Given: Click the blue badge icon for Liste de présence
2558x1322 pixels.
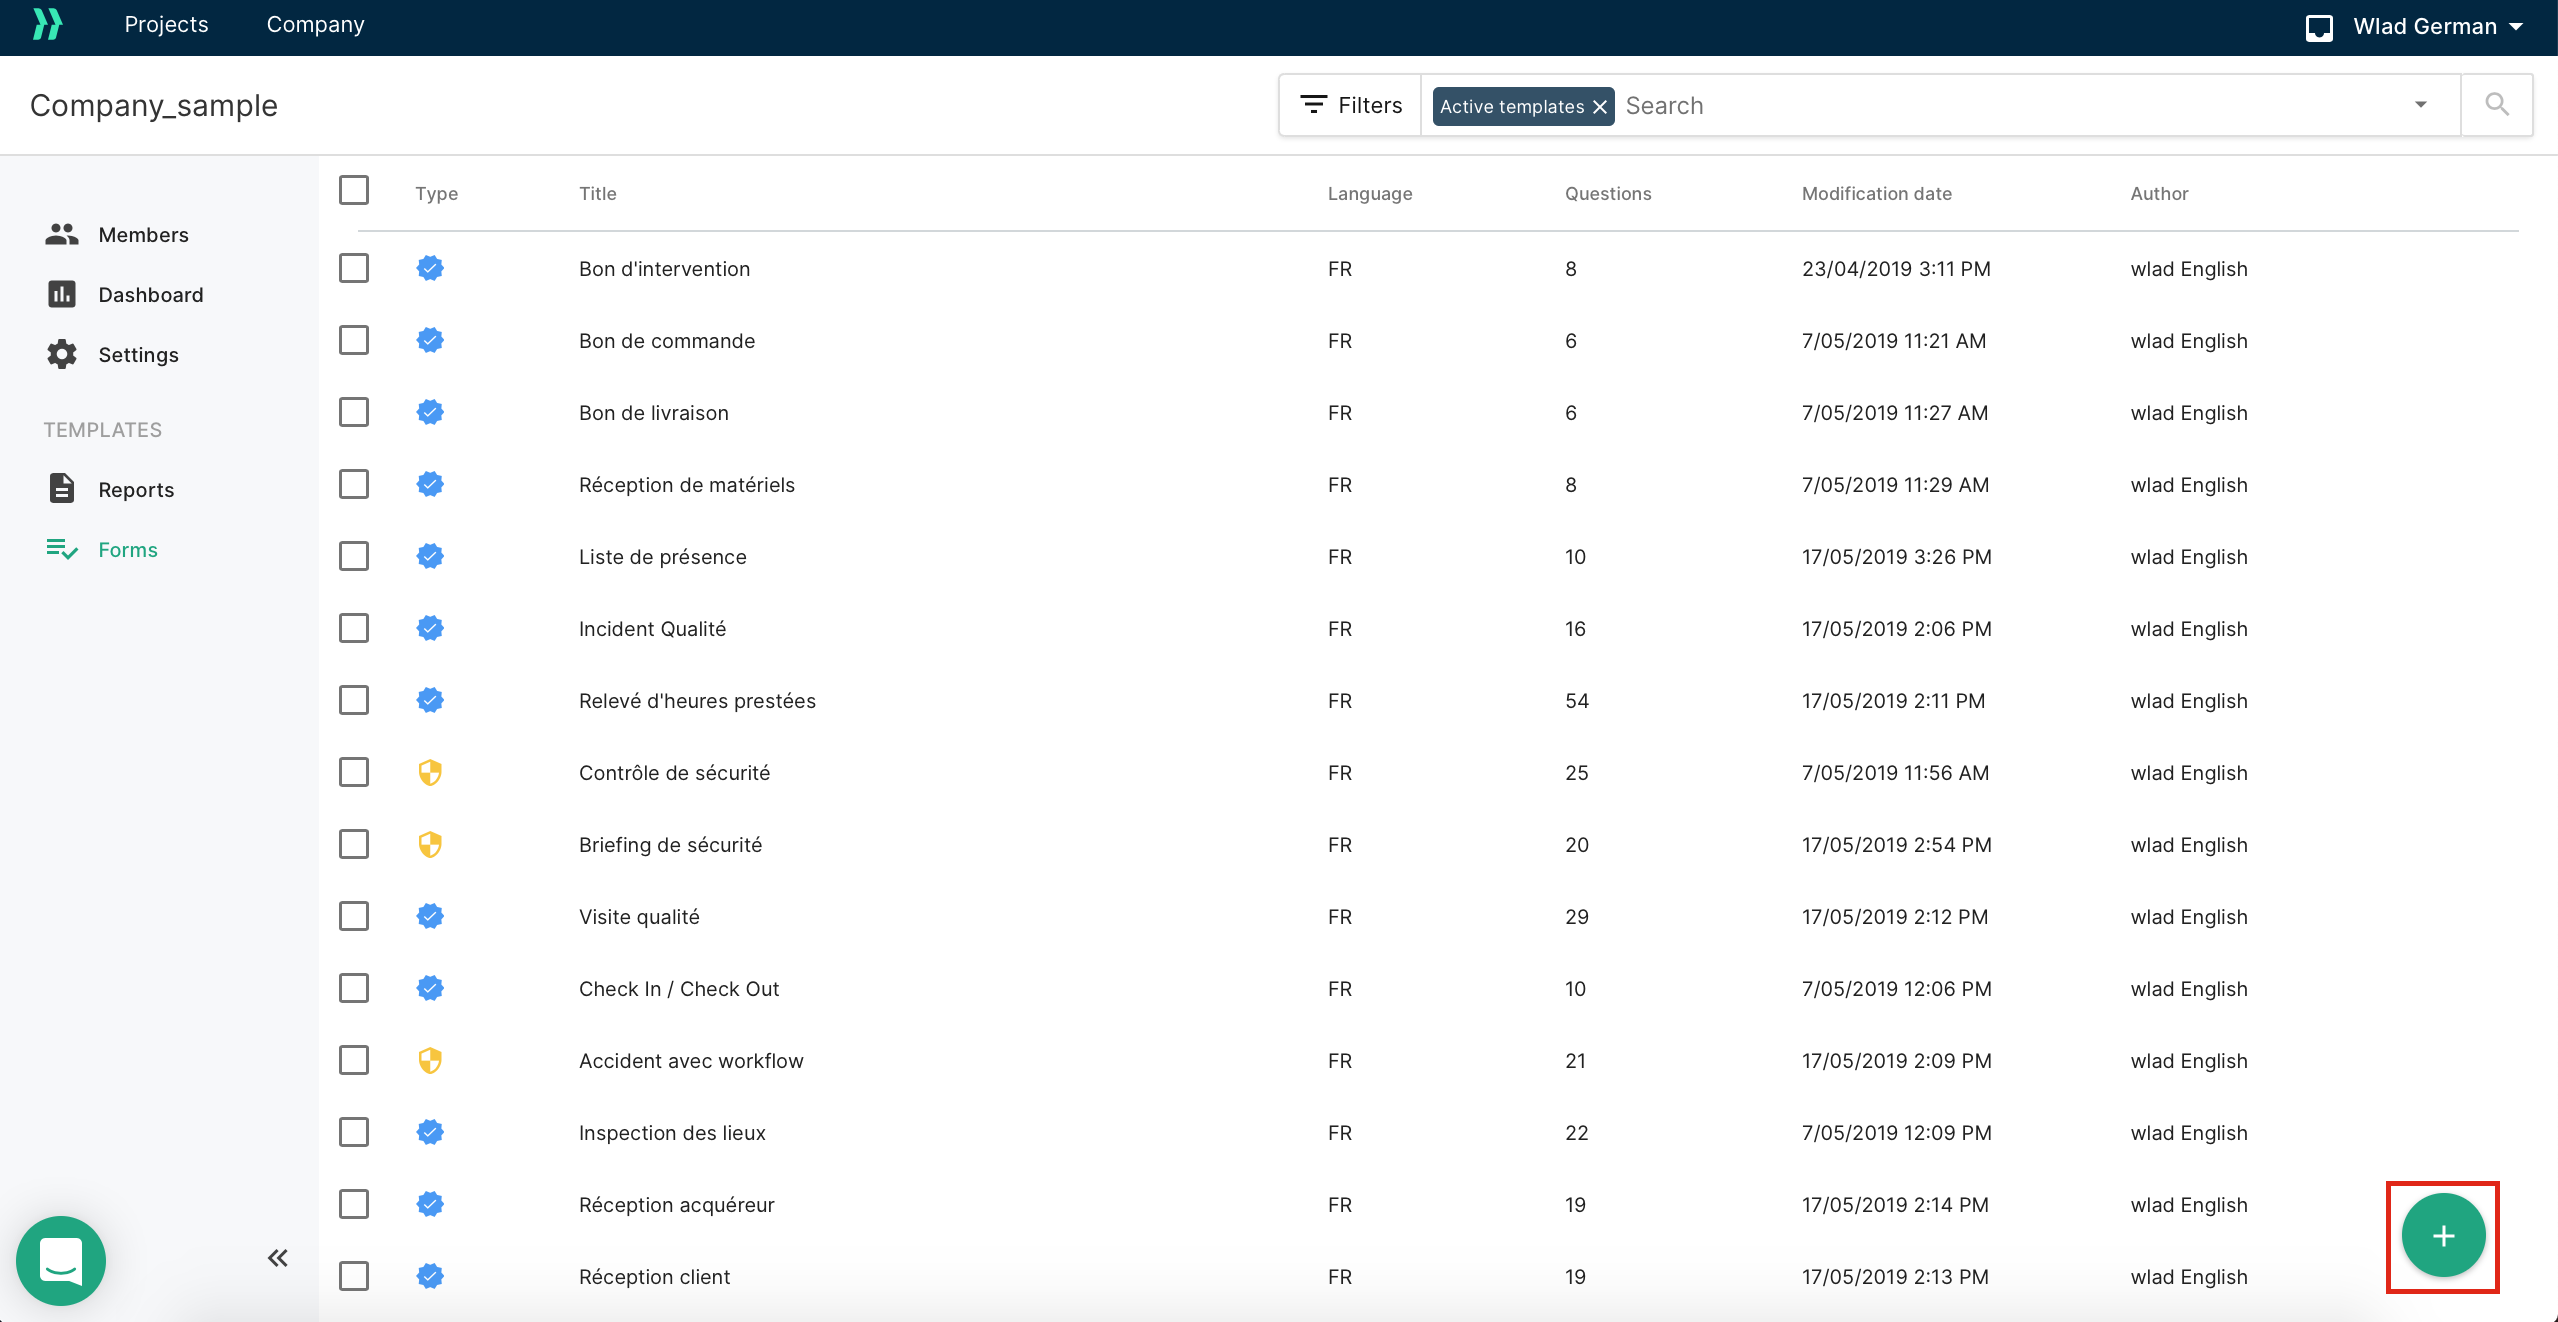Looking at the screenshot, I should coord(430,556).
